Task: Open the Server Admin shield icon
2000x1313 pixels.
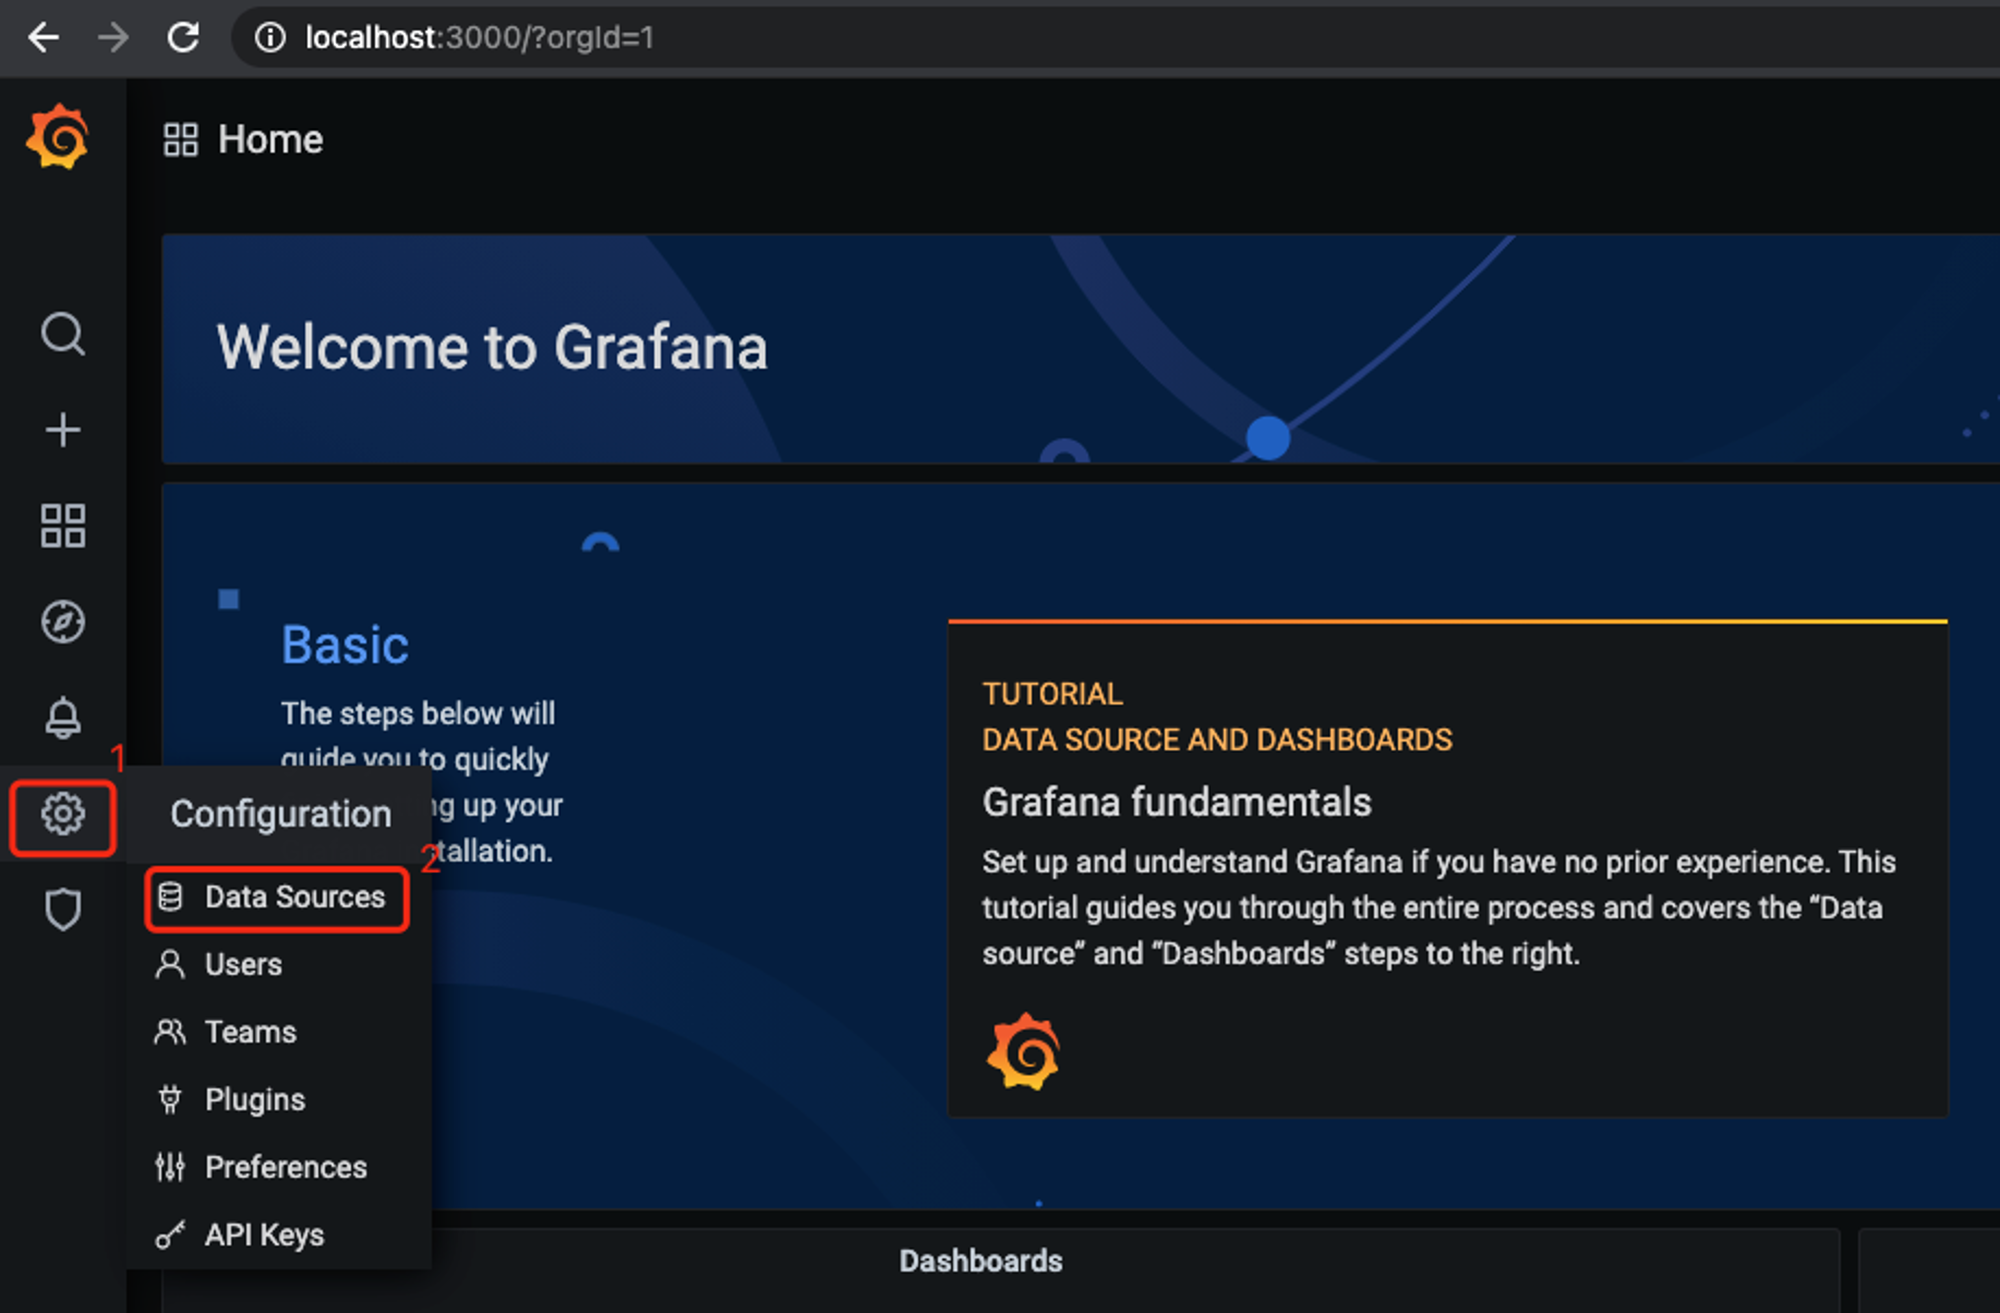Action: click(x=62, y=910)
